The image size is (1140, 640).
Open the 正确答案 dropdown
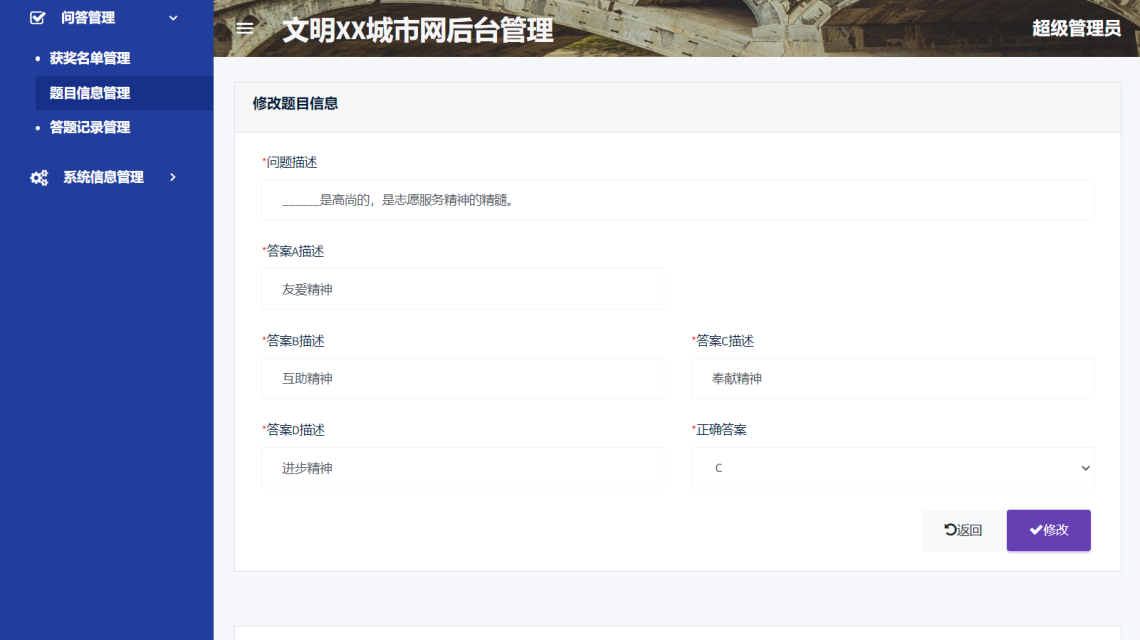892,467
